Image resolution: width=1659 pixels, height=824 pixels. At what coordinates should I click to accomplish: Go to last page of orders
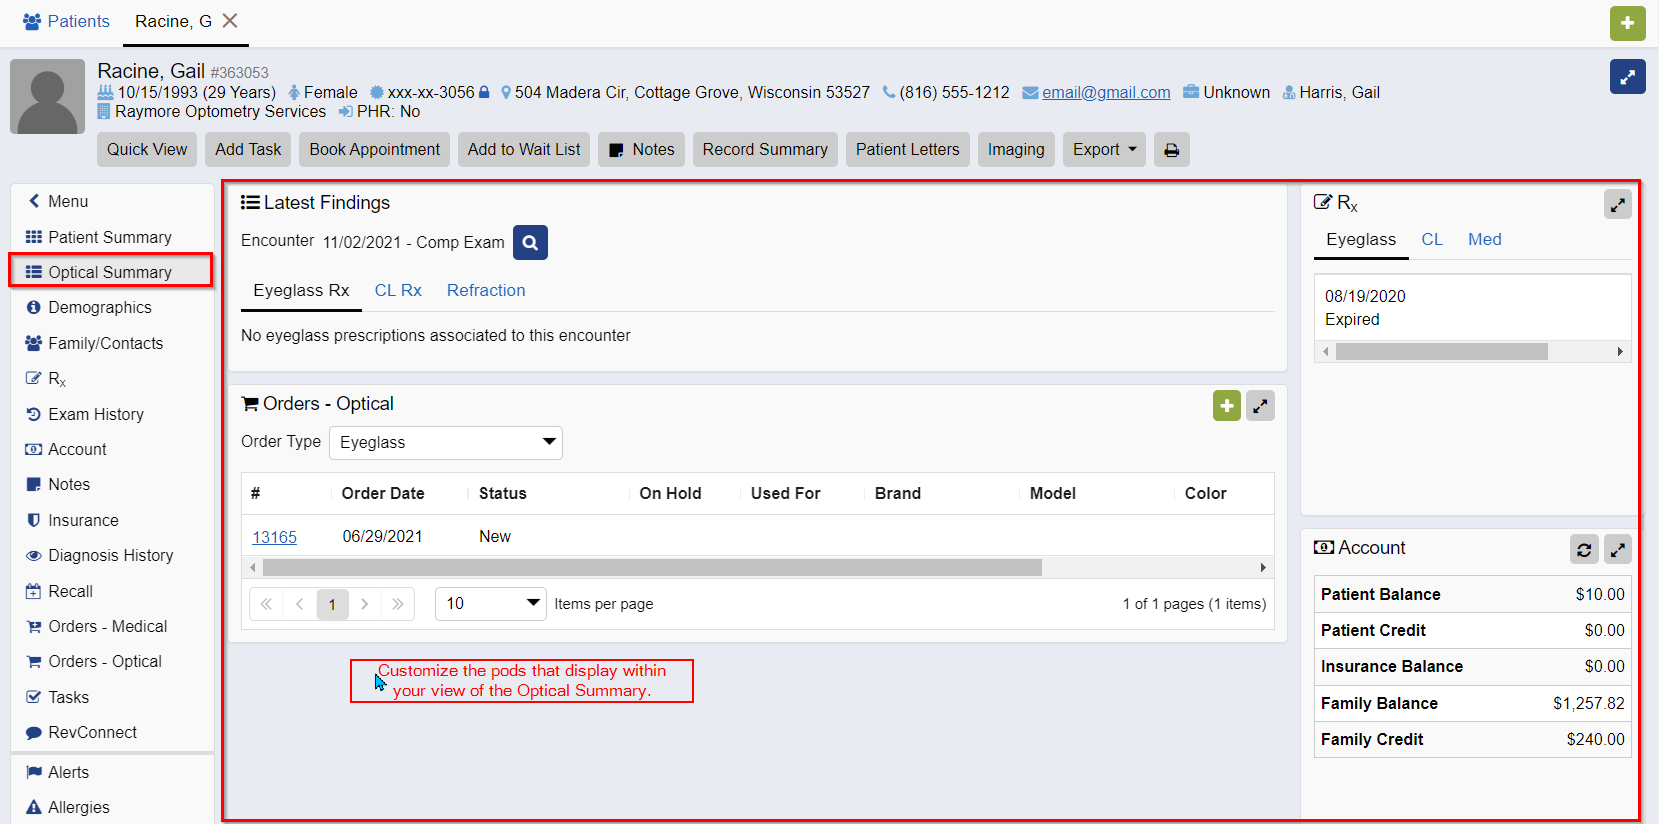(x=398, y=604)
